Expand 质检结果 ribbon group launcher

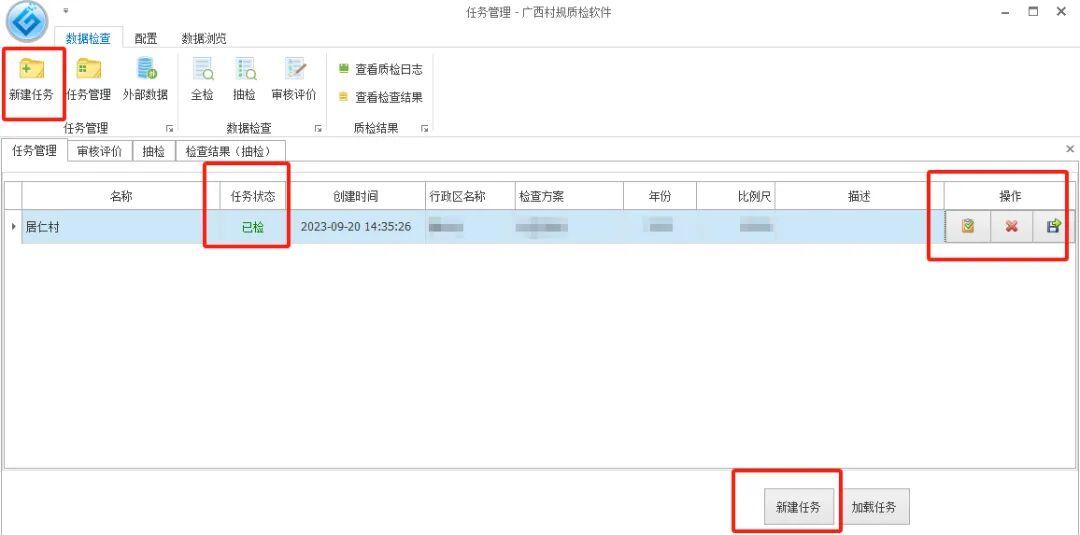point(425,129)
